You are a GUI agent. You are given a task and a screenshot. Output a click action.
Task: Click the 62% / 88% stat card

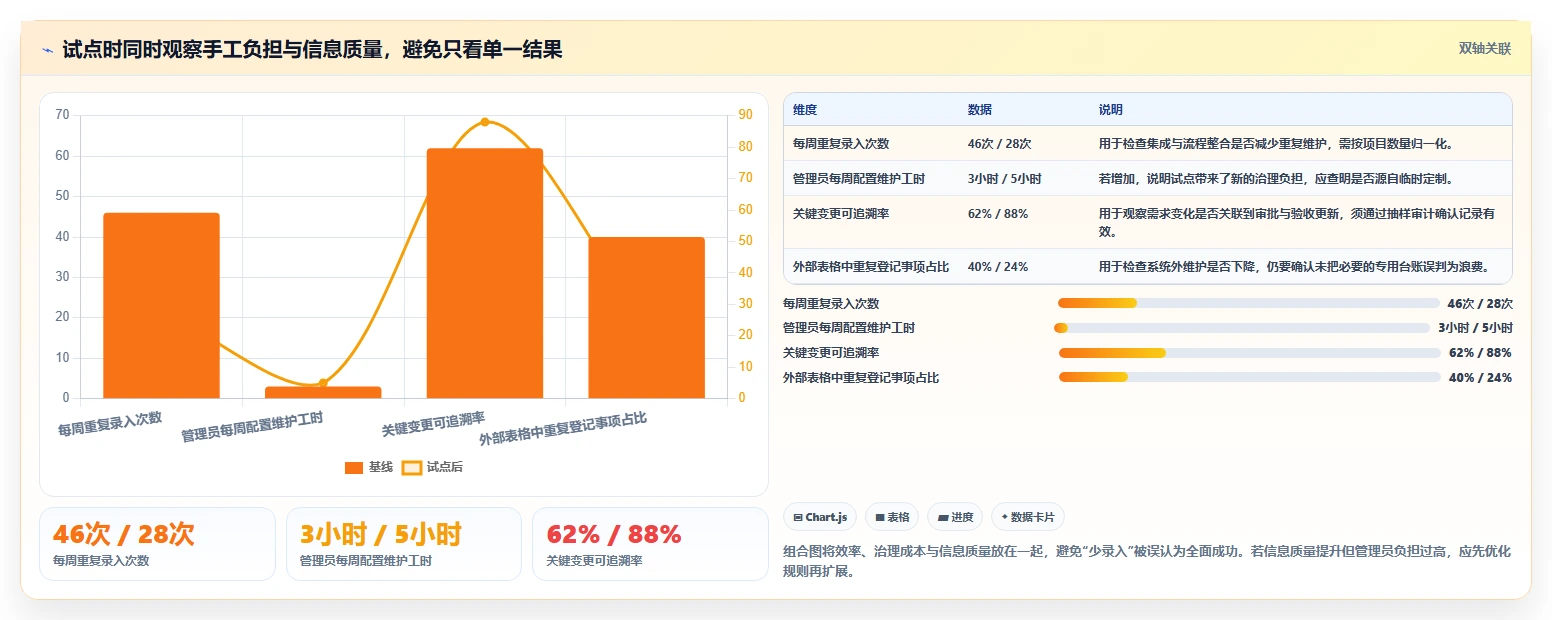click(650, 544)
